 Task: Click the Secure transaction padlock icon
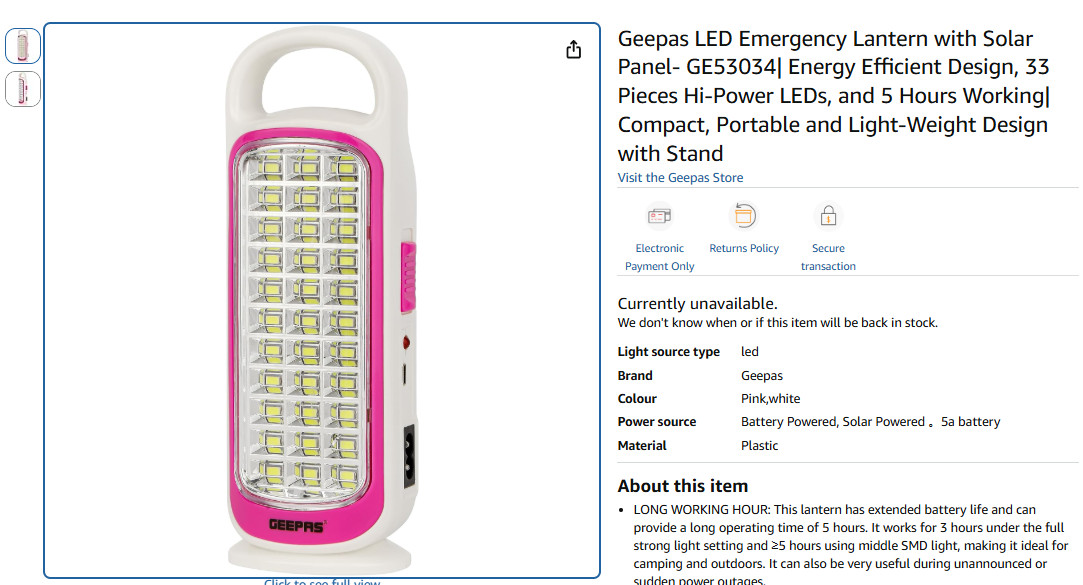coord(828,216)
